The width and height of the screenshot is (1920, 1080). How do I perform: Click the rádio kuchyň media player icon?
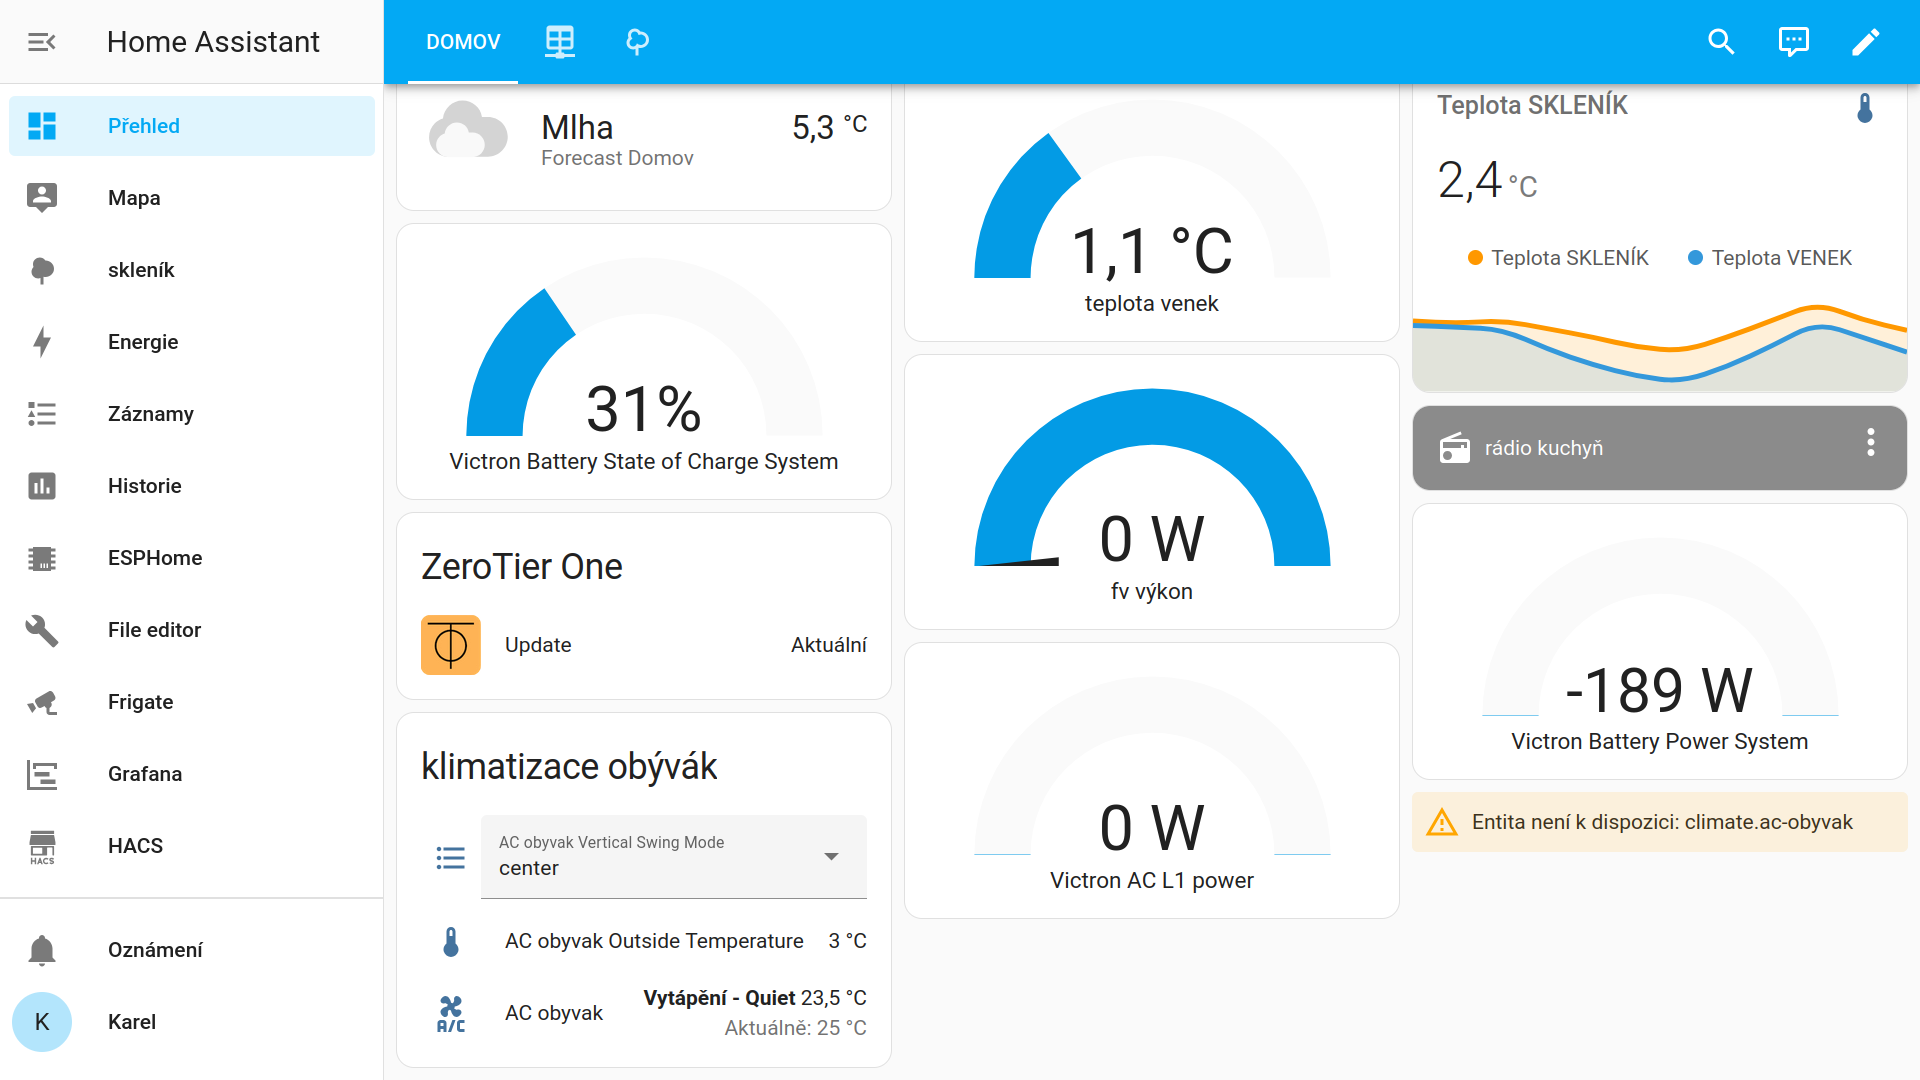coord(1455,448)
